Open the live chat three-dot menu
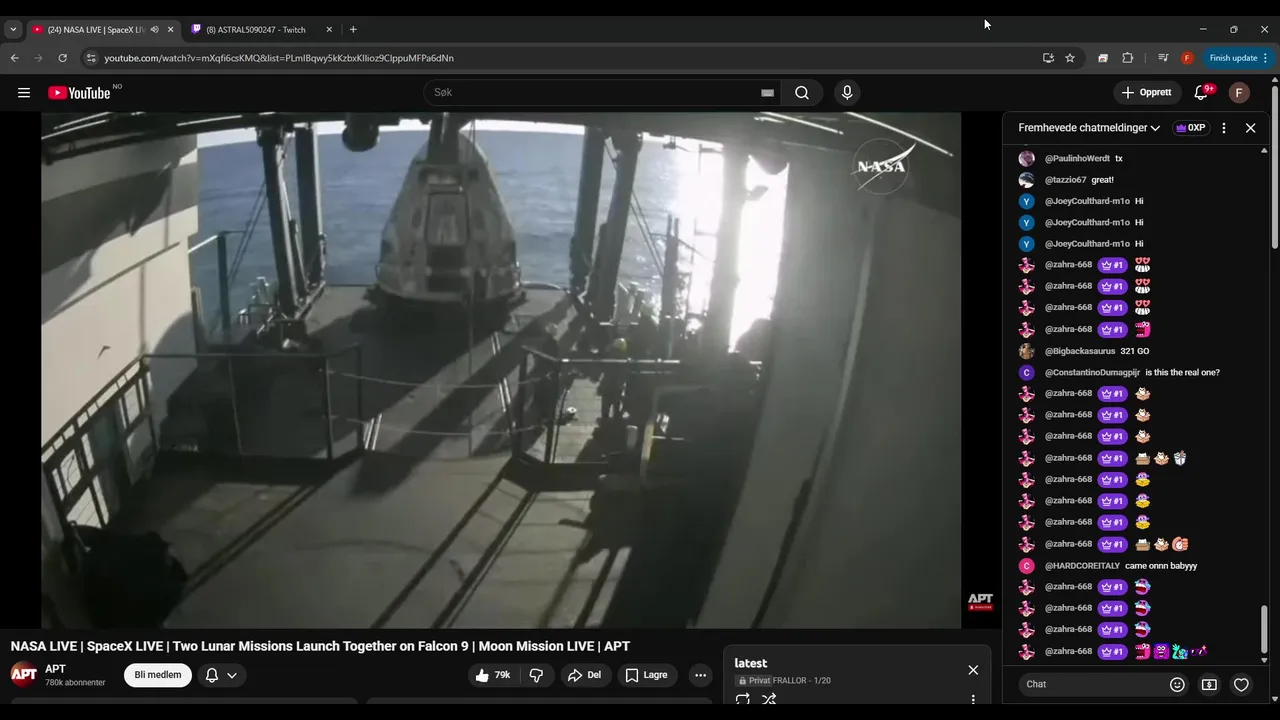The height and width of the screenshot is (720, 1280). (x=1224, y=128)
